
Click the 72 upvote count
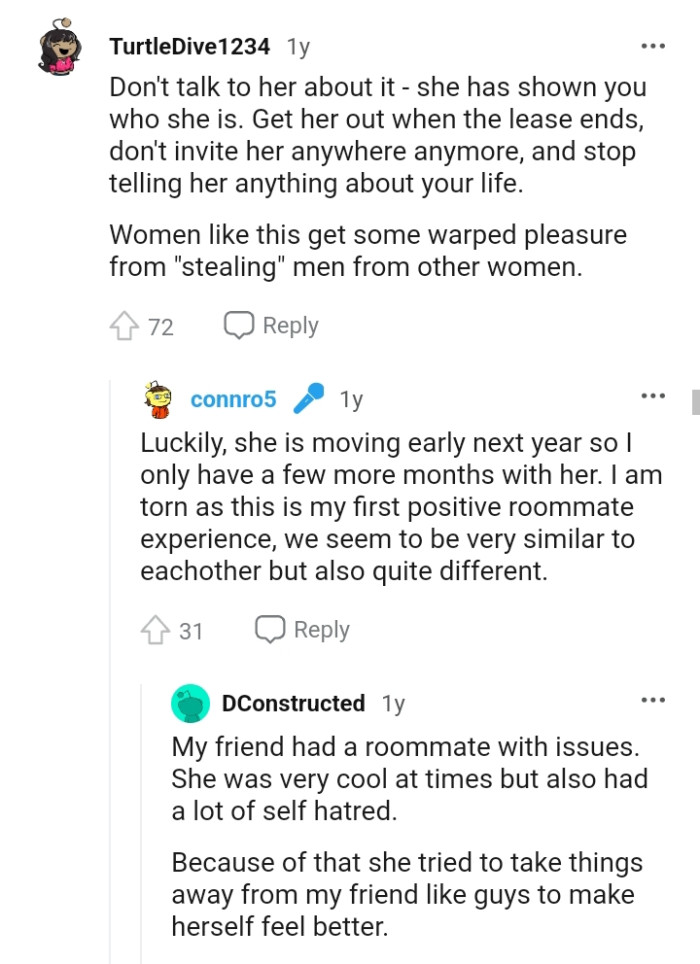(161, 326)
